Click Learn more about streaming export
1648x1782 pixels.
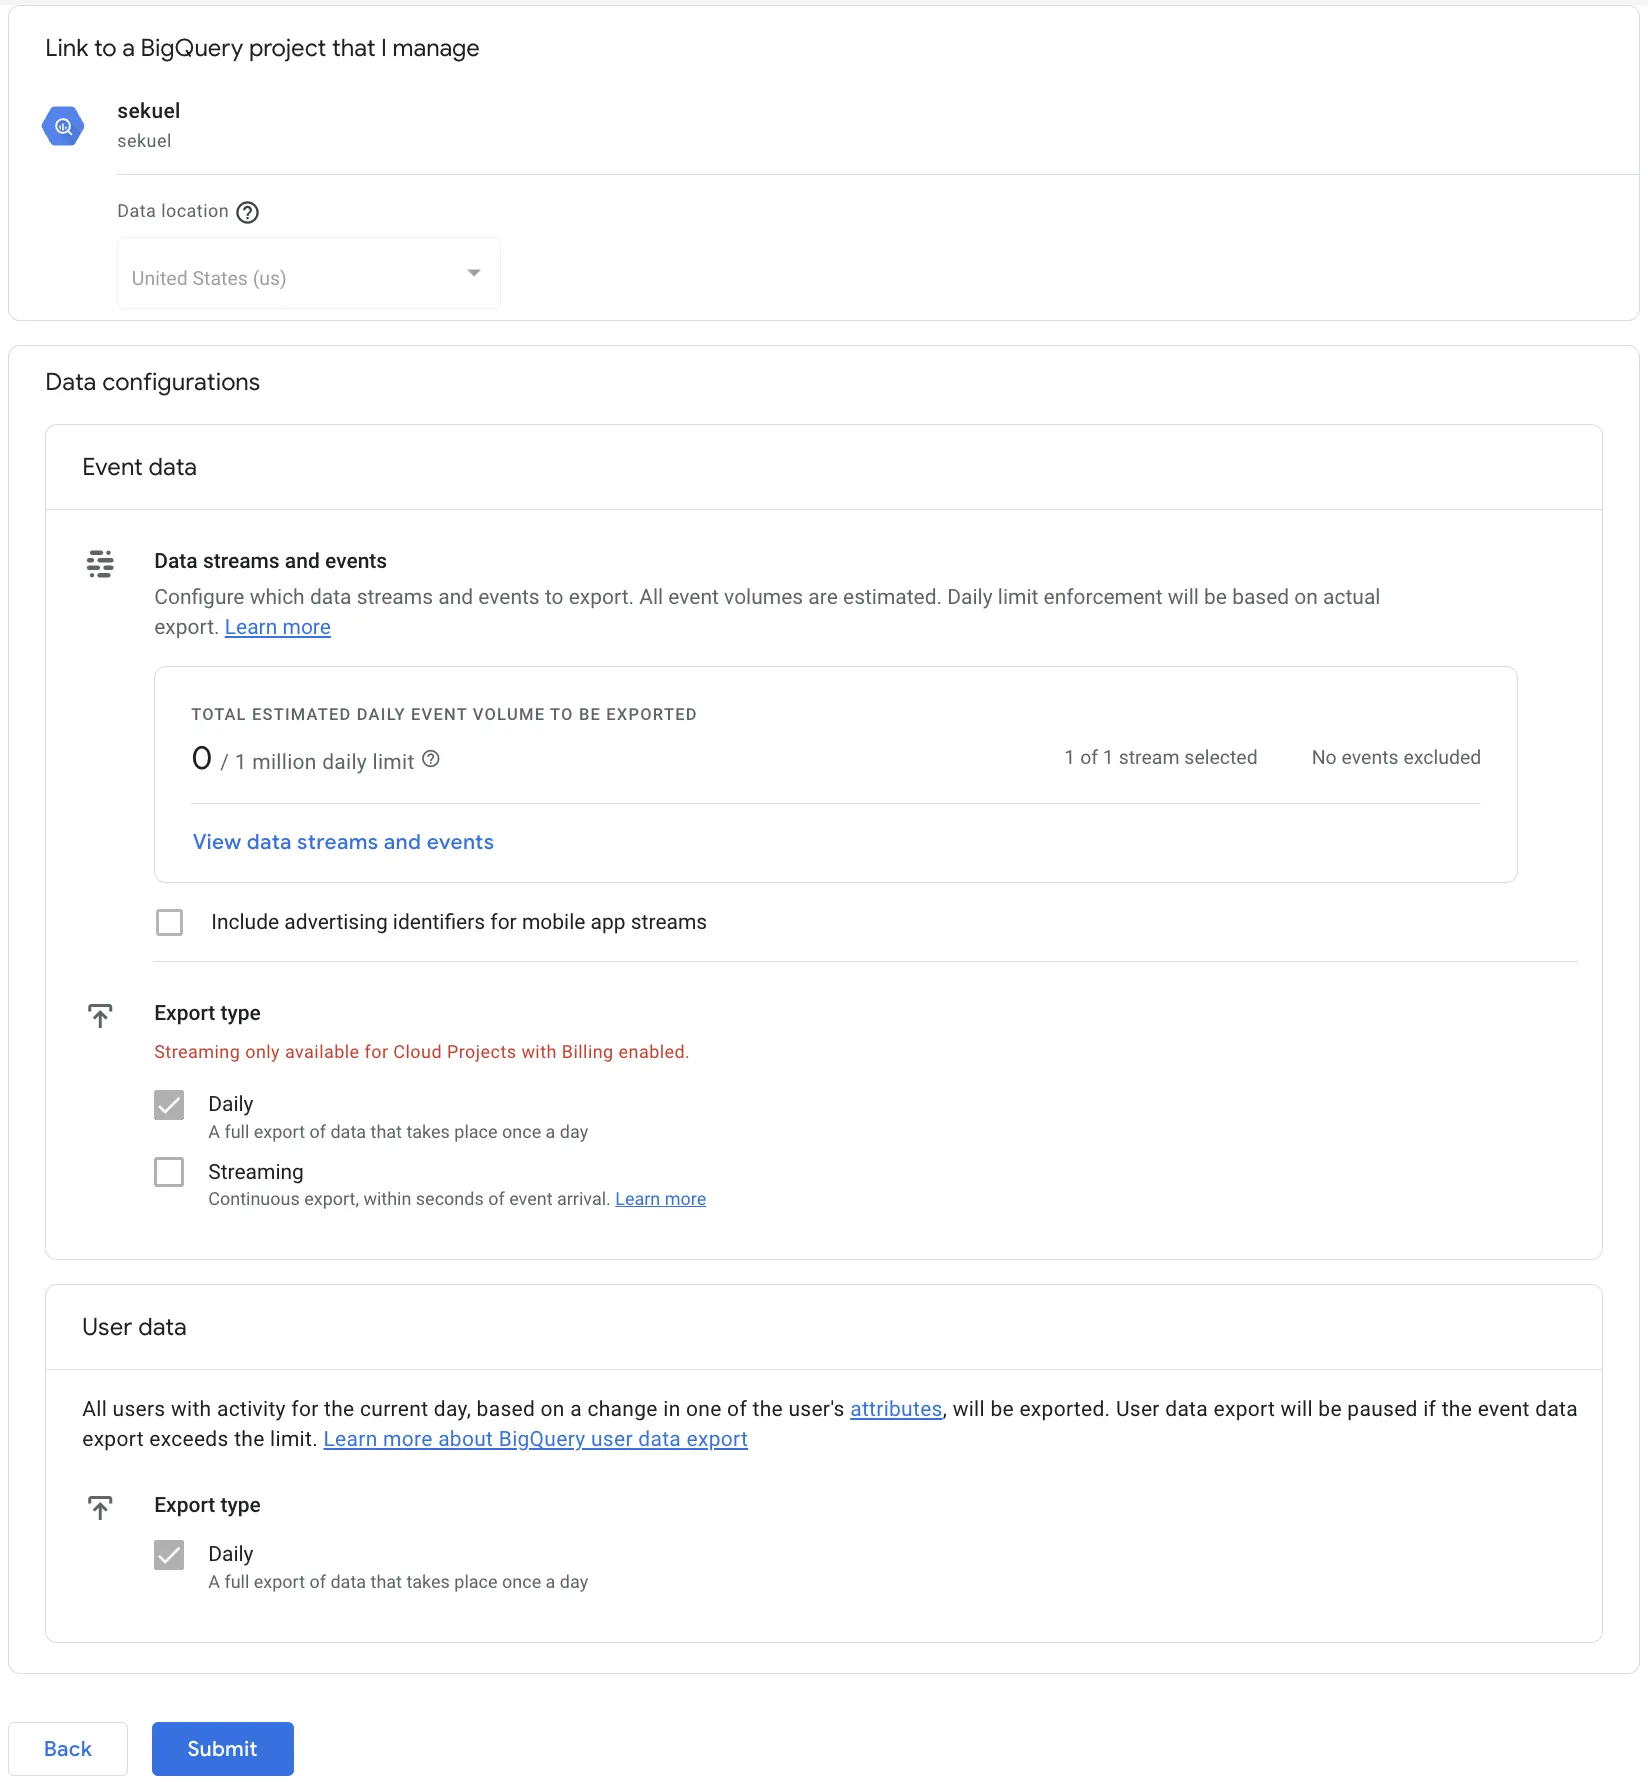coord(660,1198)
